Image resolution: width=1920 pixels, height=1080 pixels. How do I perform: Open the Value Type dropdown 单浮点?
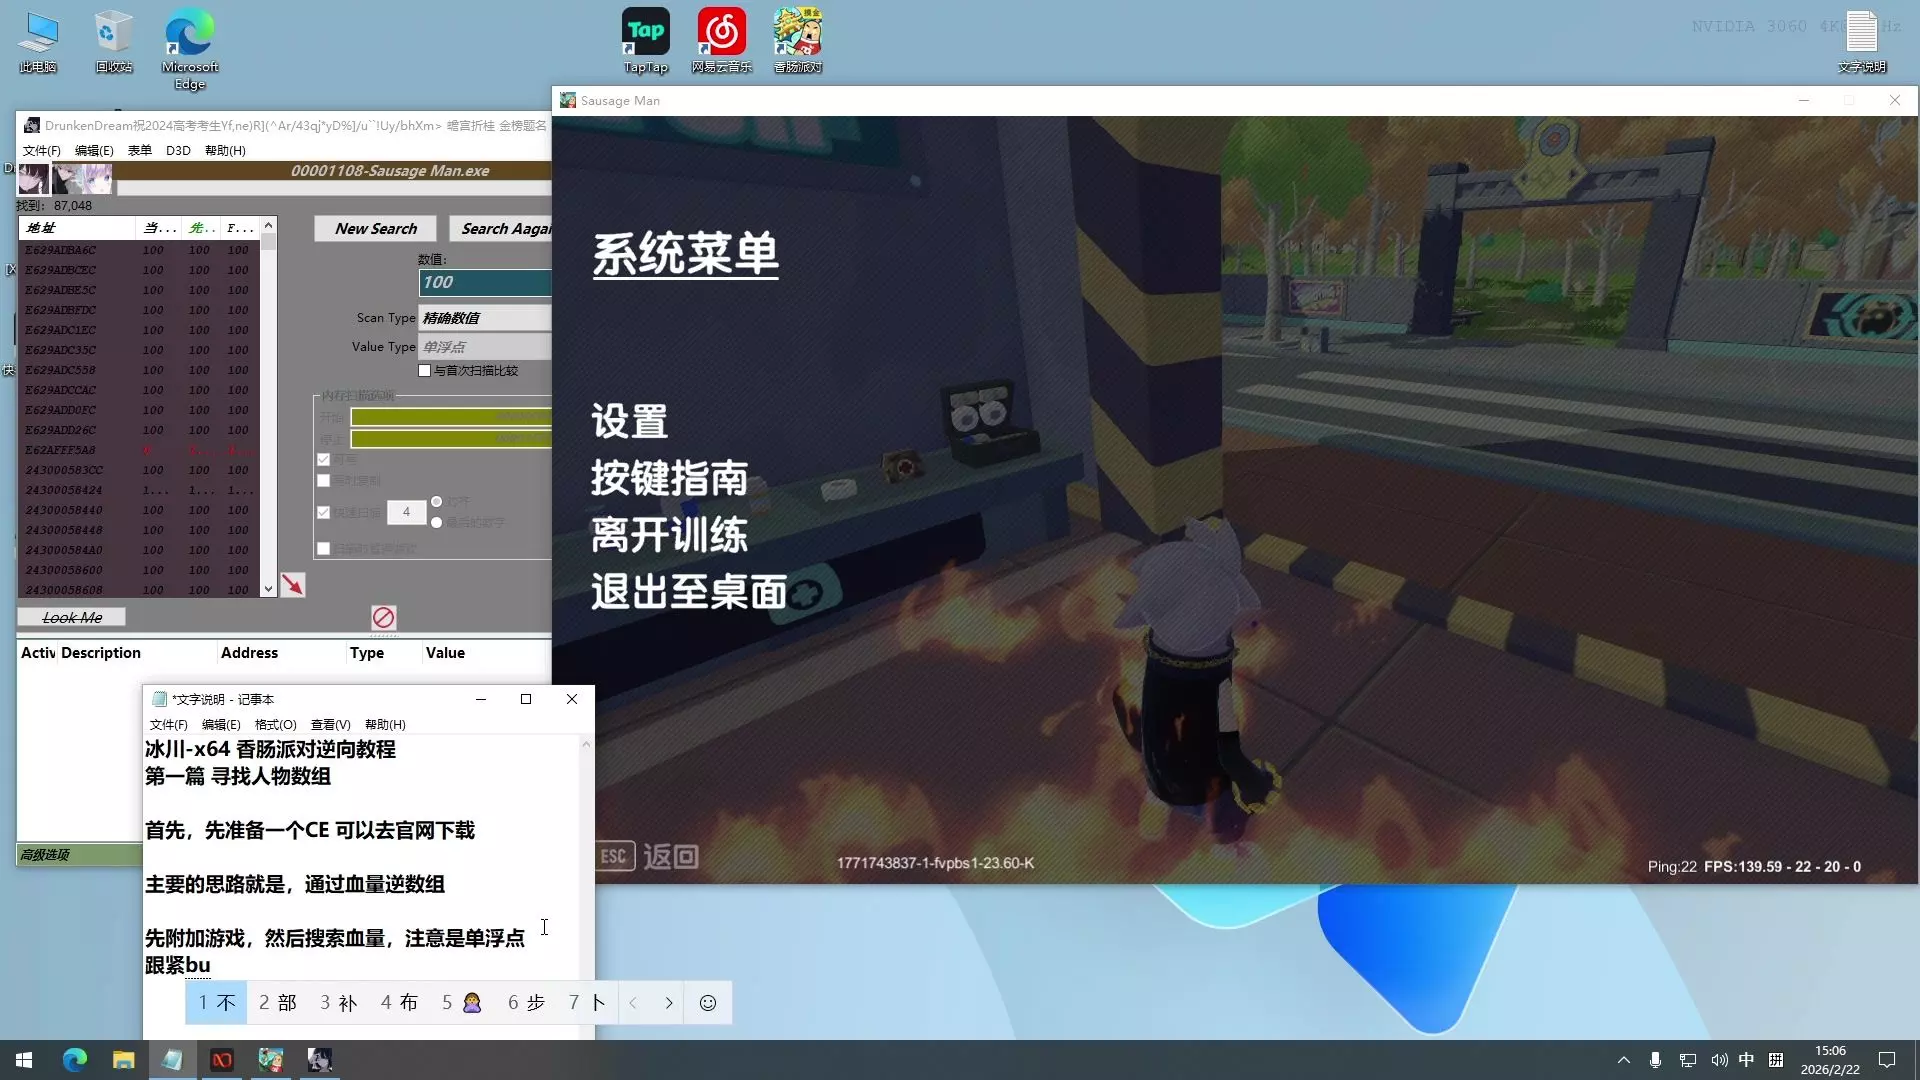point(485,347)
